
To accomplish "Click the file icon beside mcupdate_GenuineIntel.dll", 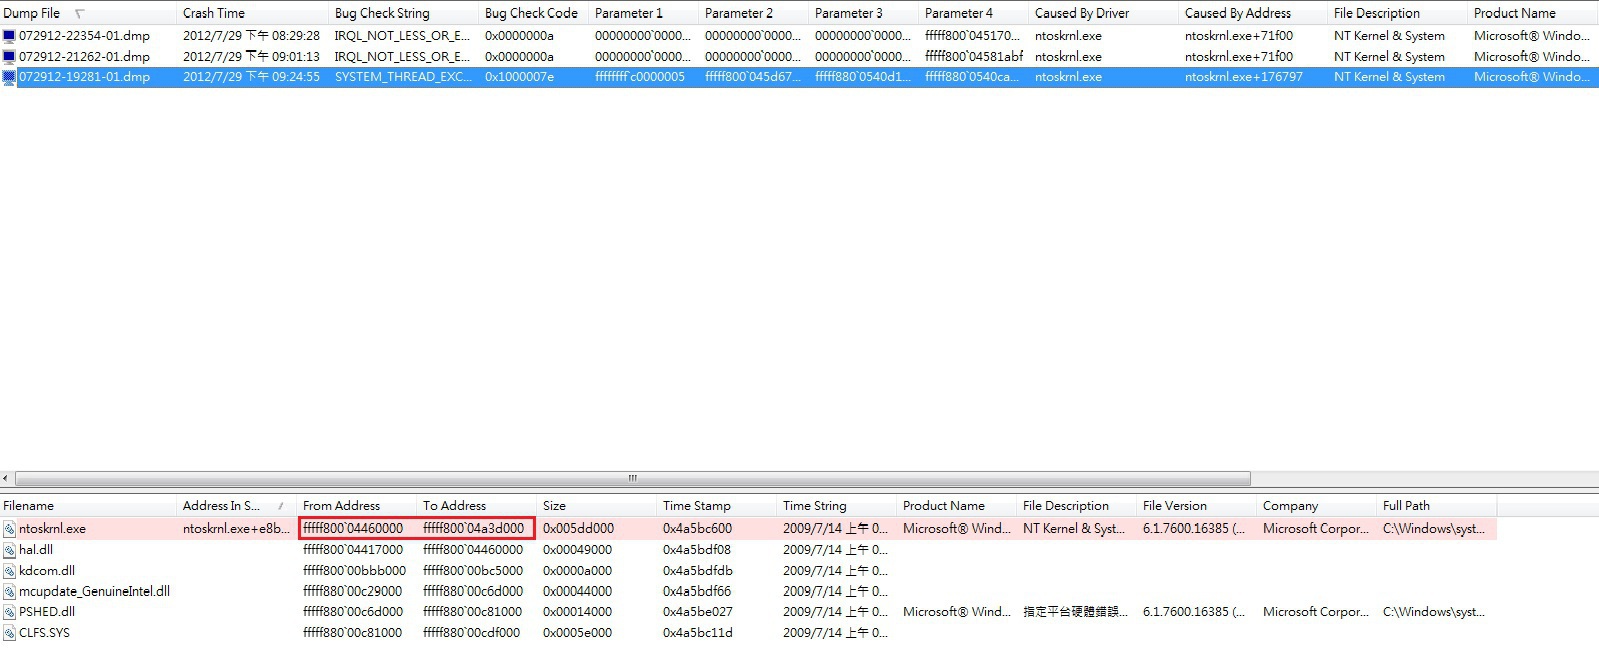I will coord(9,591).
